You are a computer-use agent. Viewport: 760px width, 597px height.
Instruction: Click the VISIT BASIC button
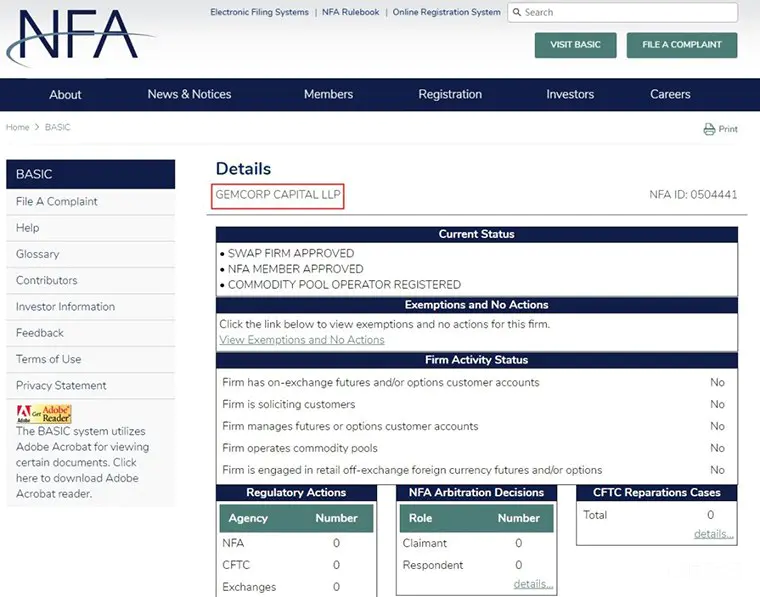(575, 45)
